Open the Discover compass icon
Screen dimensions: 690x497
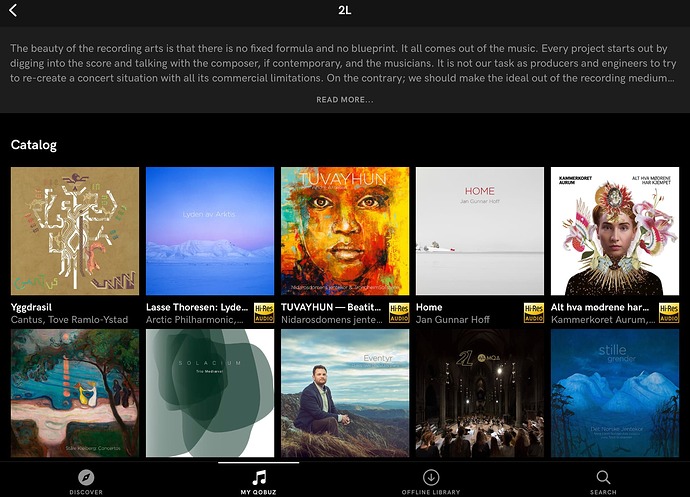(86, 477)
